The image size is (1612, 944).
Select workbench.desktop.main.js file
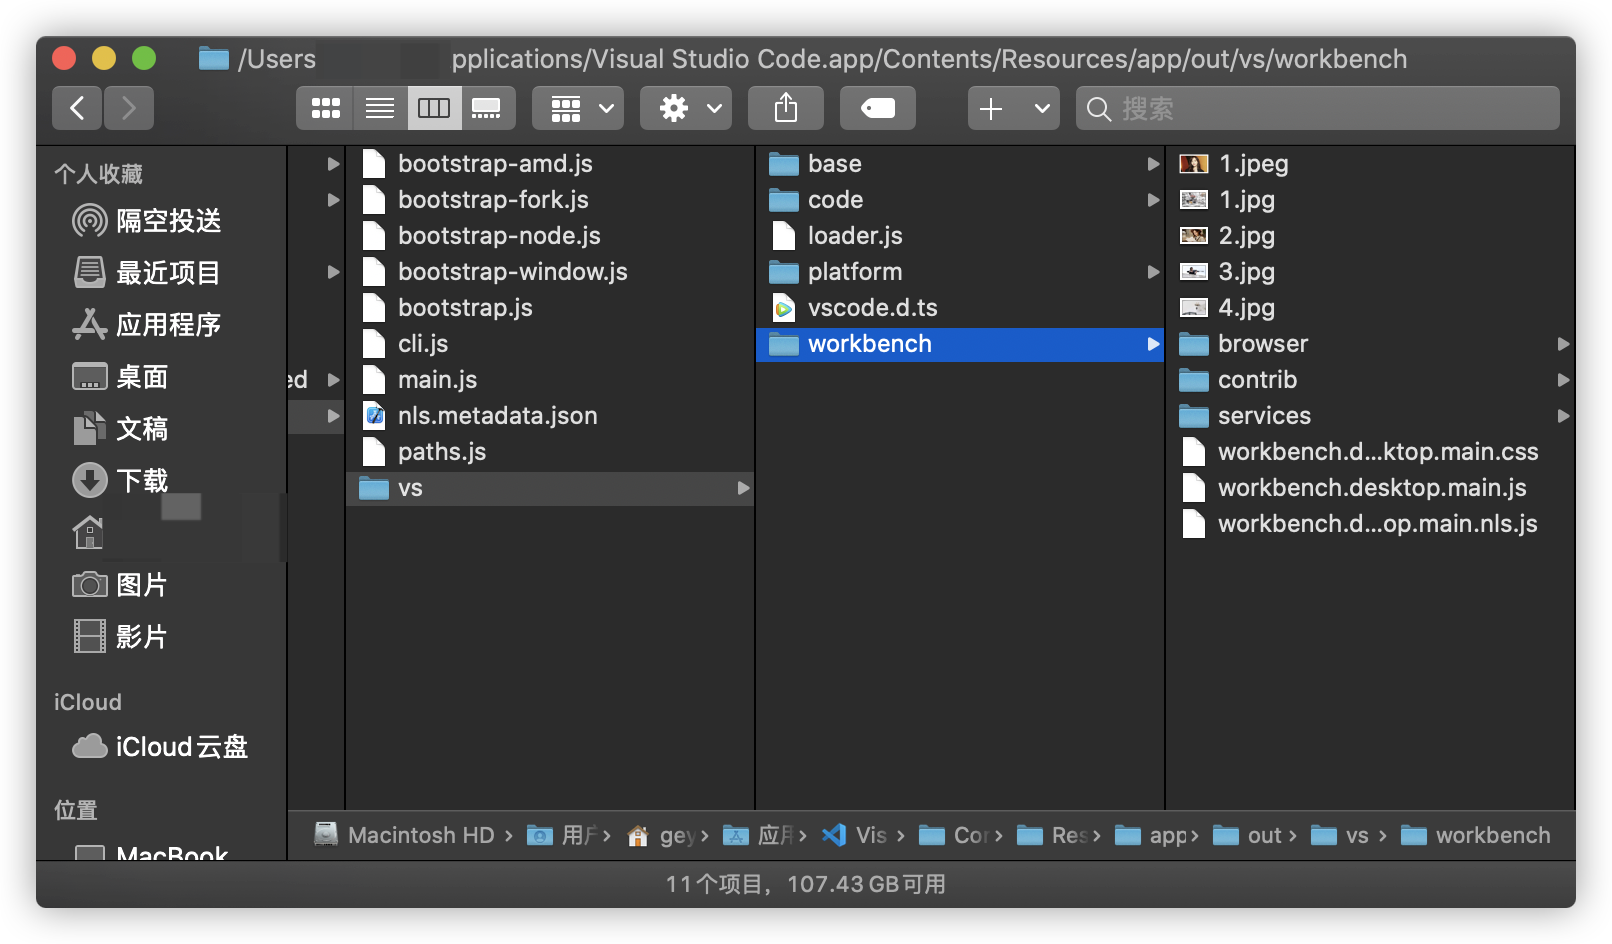click(x=1370, y=488)
